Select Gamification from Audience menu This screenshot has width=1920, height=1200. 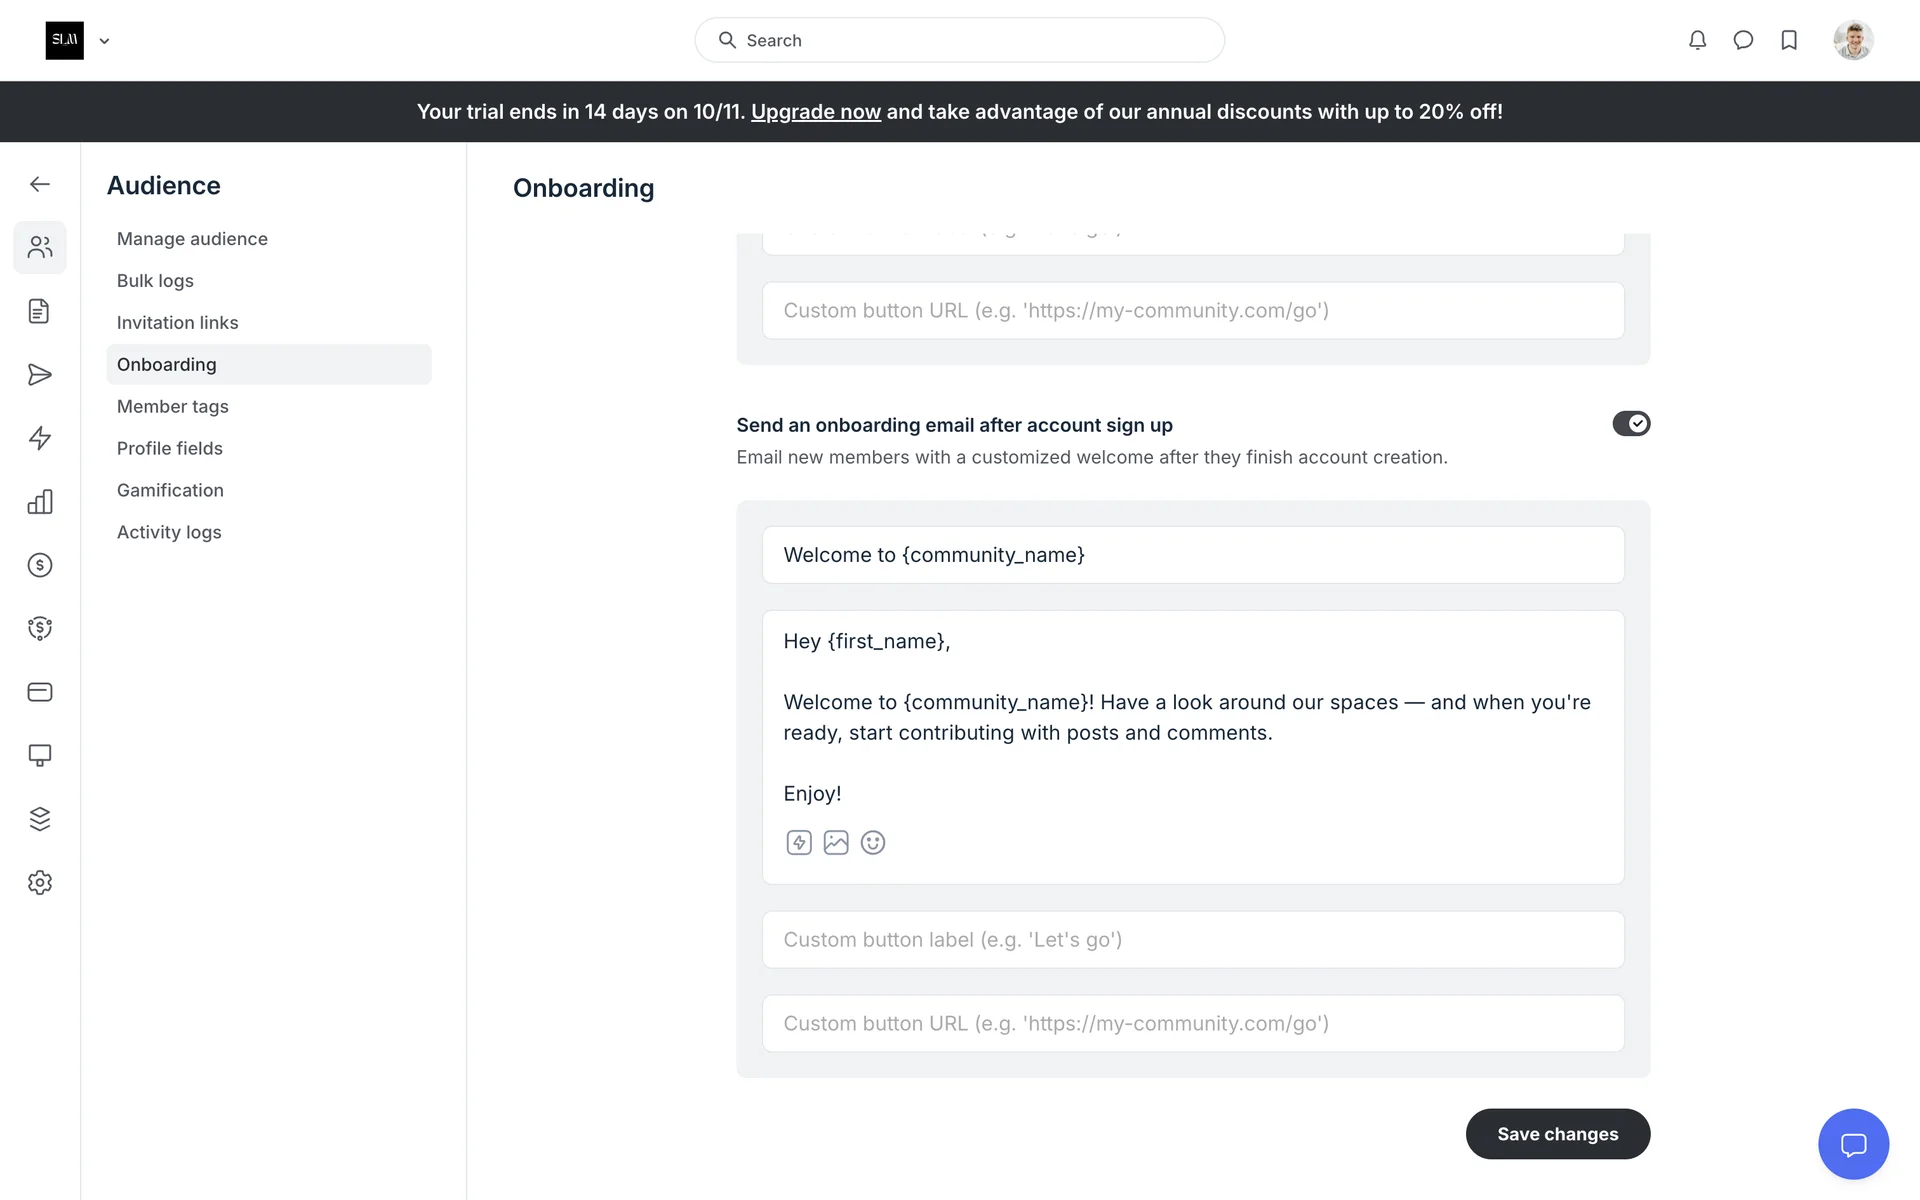coord(170,490)
